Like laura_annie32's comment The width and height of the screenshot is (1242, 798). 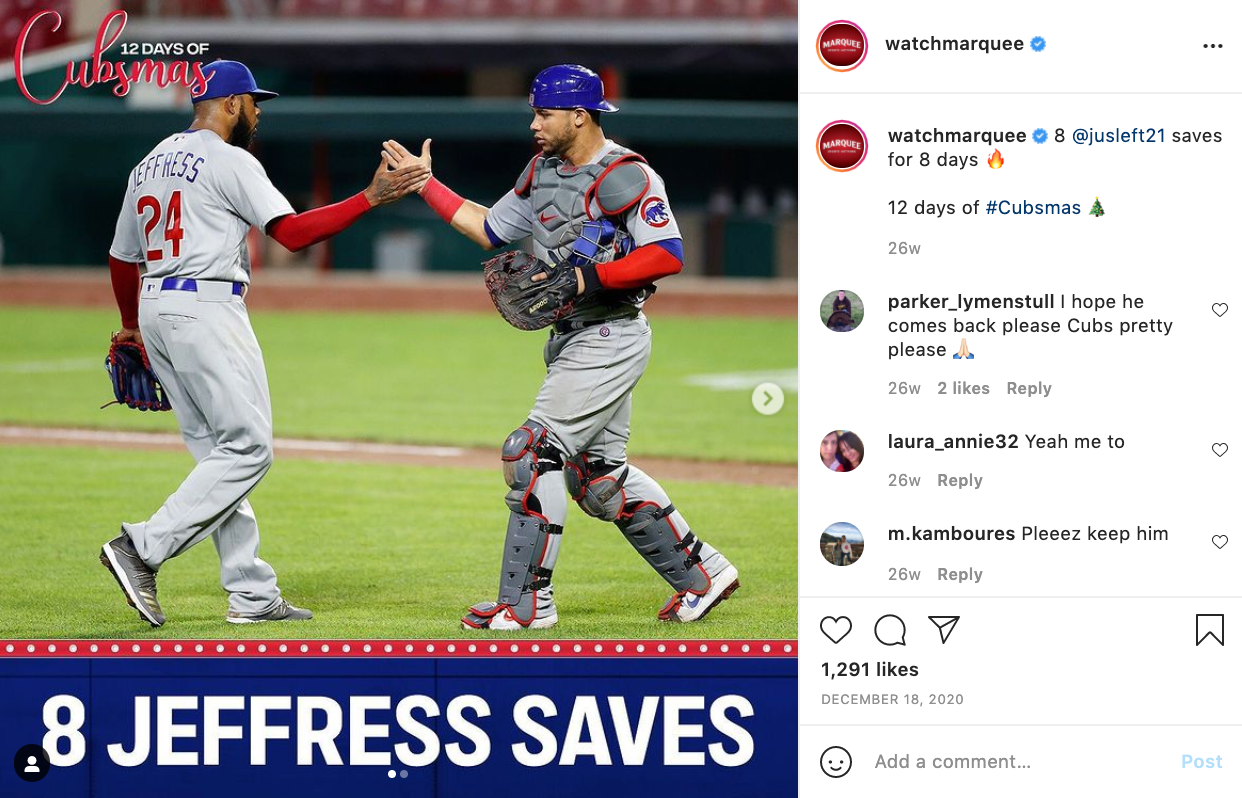point(1220,450)
